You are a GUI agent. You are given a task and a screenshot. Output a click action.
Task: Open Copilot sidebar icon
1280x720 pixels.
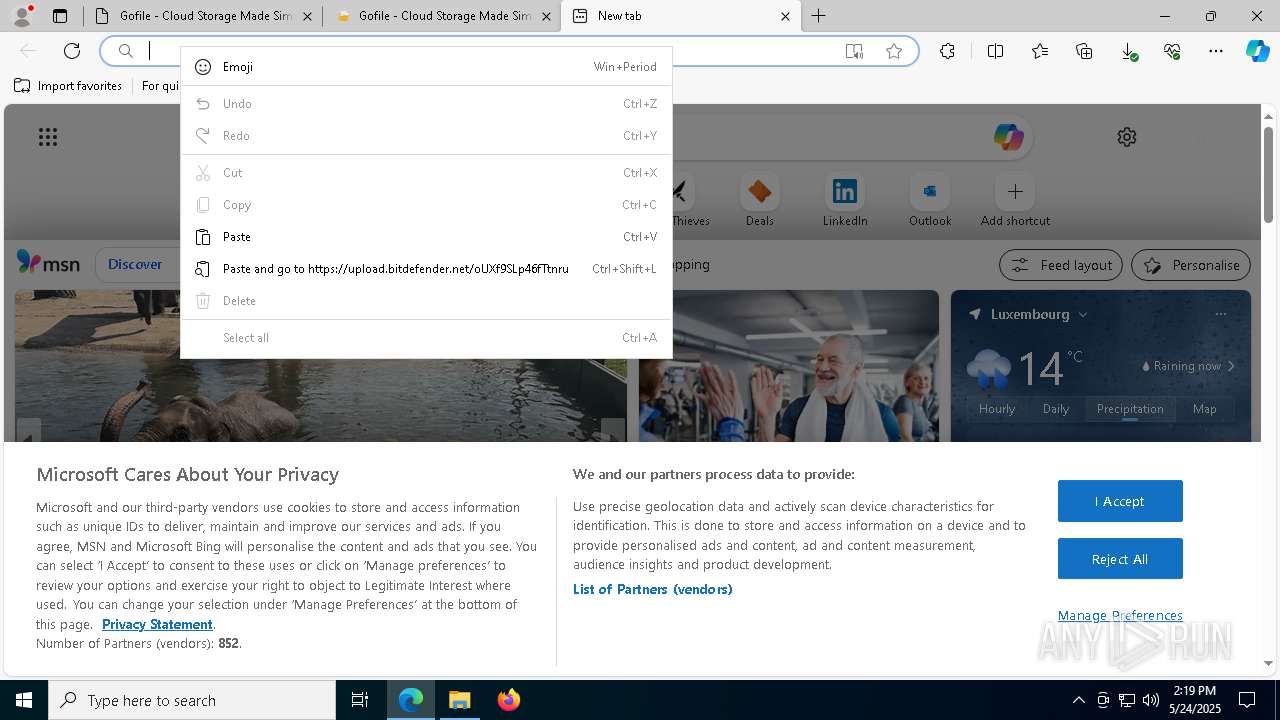tap(1258, 51)
